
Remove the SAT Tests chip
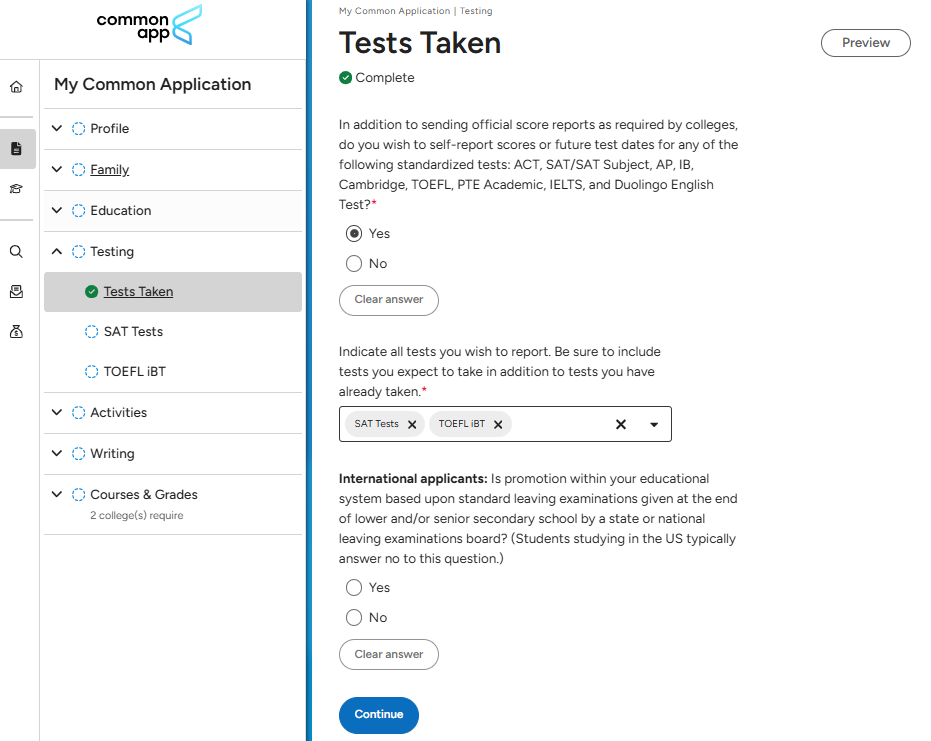coord(412,424)
